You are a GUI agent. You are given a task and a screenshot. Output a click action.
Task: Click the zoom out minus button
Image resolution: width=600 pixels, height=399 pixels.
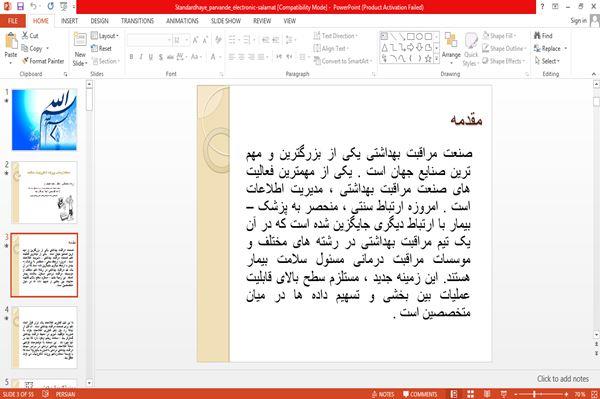click(515, 394)
